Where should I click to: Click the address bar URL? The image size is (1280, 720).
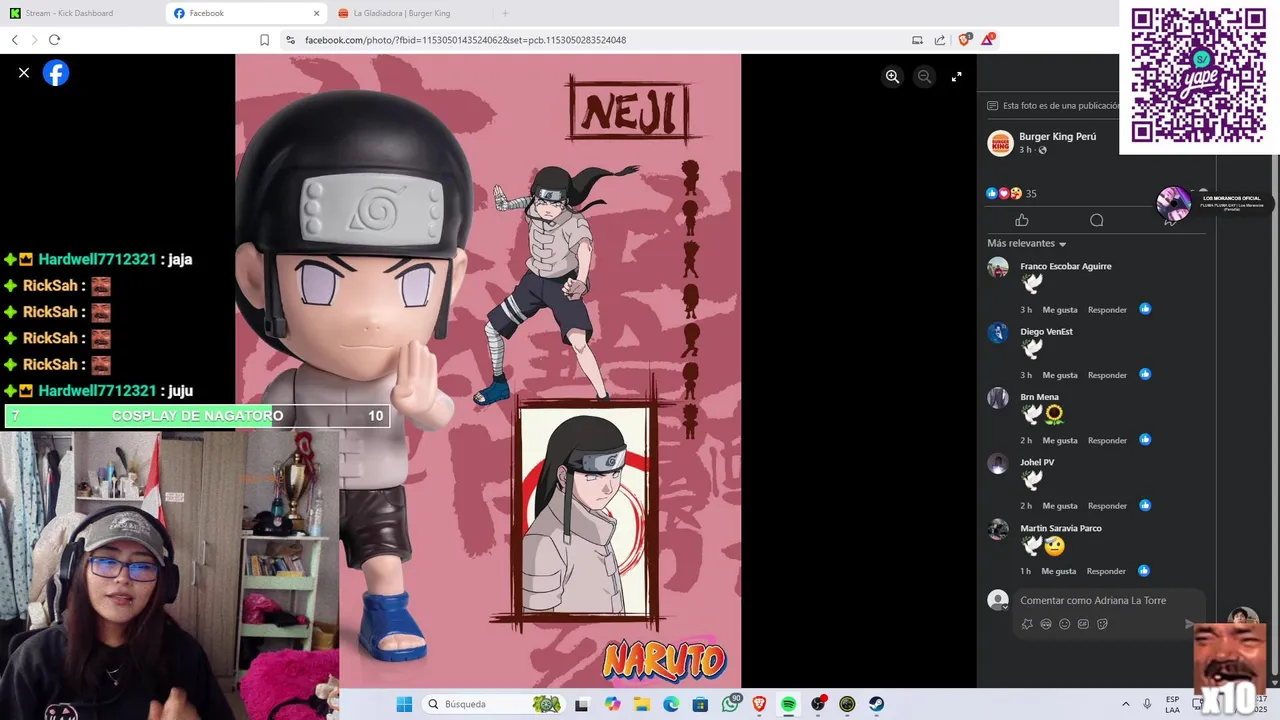click(465, 40)
